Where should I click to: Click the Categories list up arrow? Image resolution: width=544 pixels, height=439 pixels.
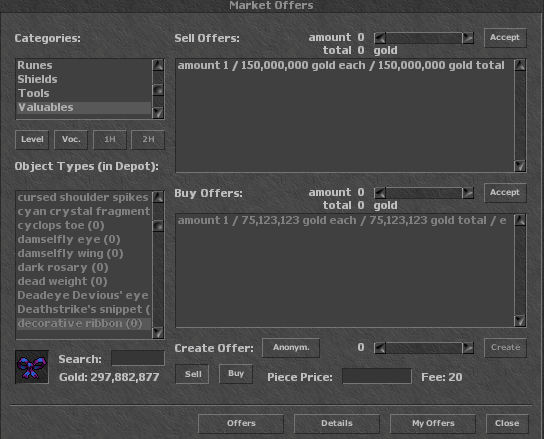coord(158,65)
